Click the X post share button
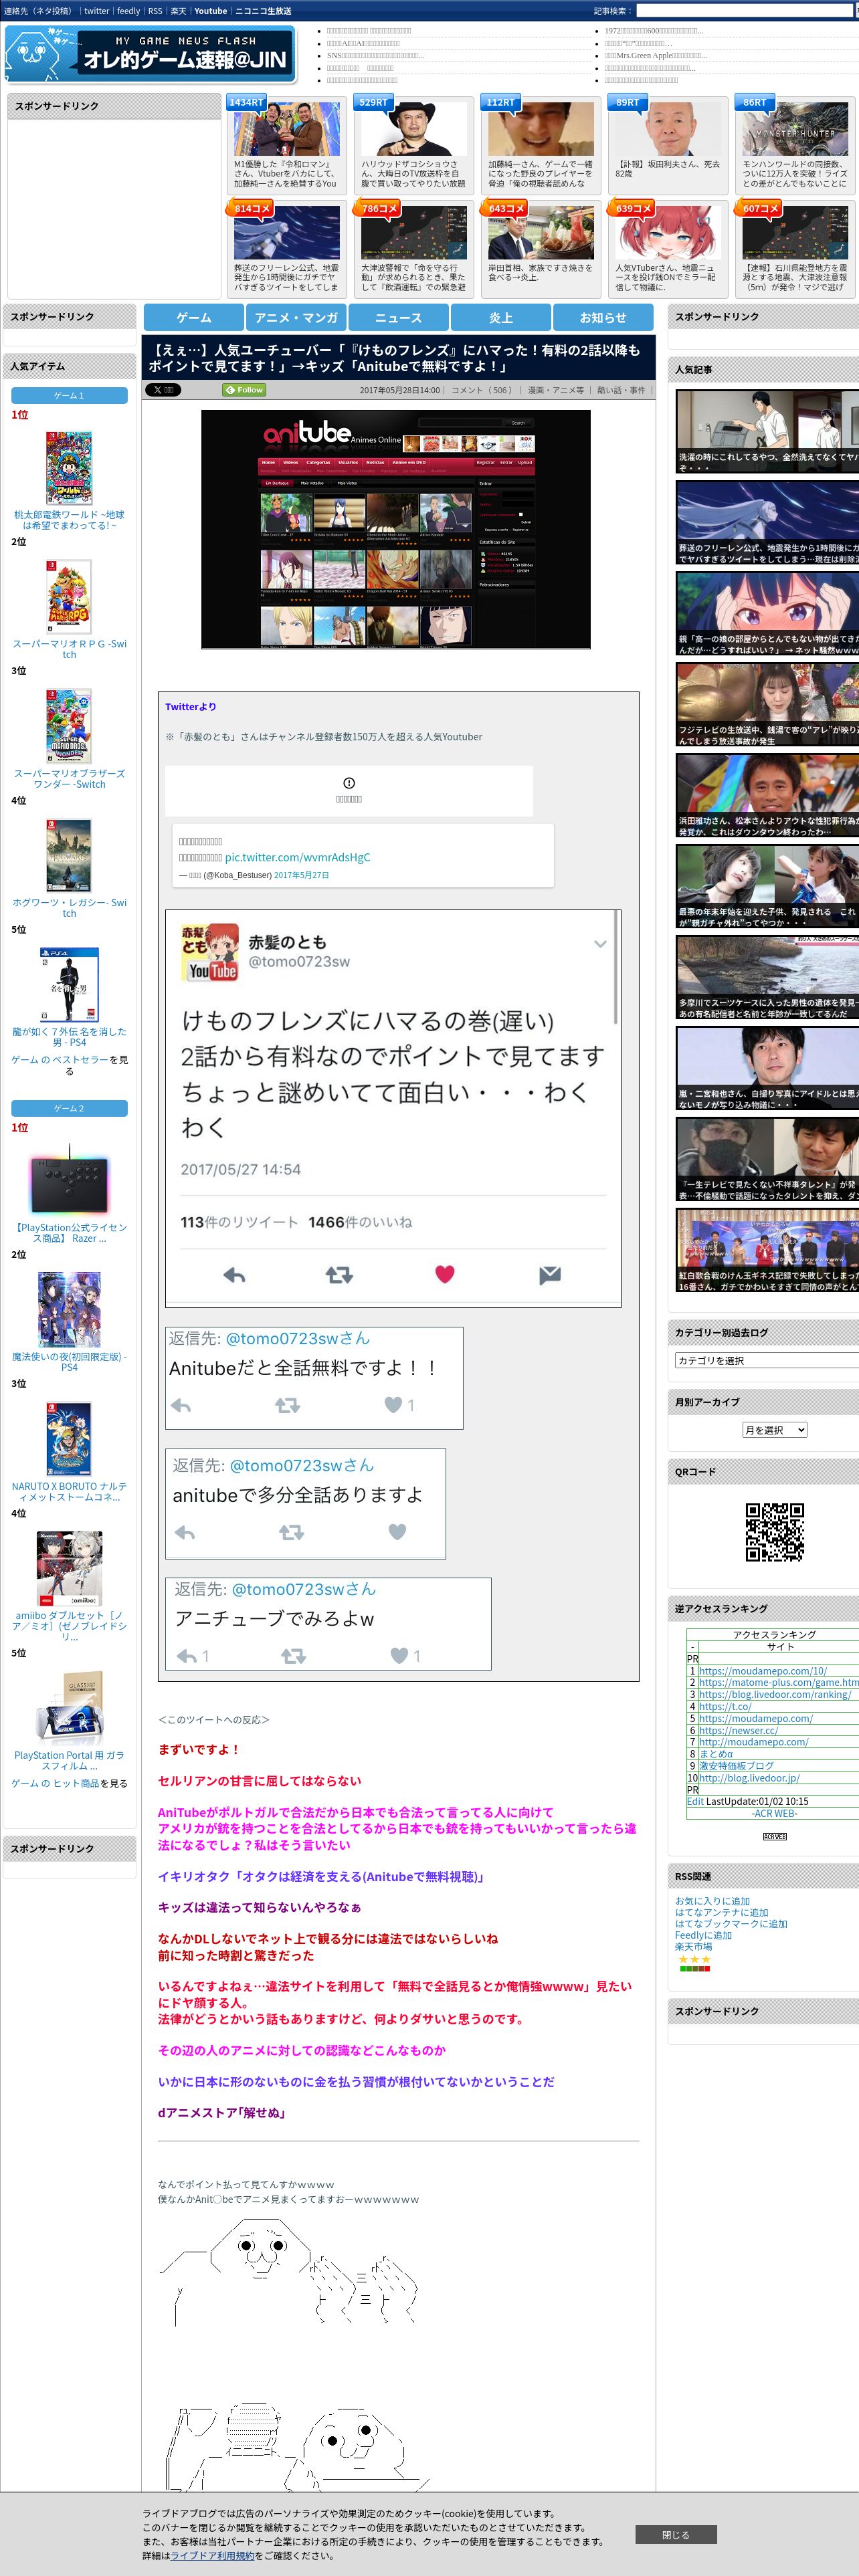 pos(163,390)
